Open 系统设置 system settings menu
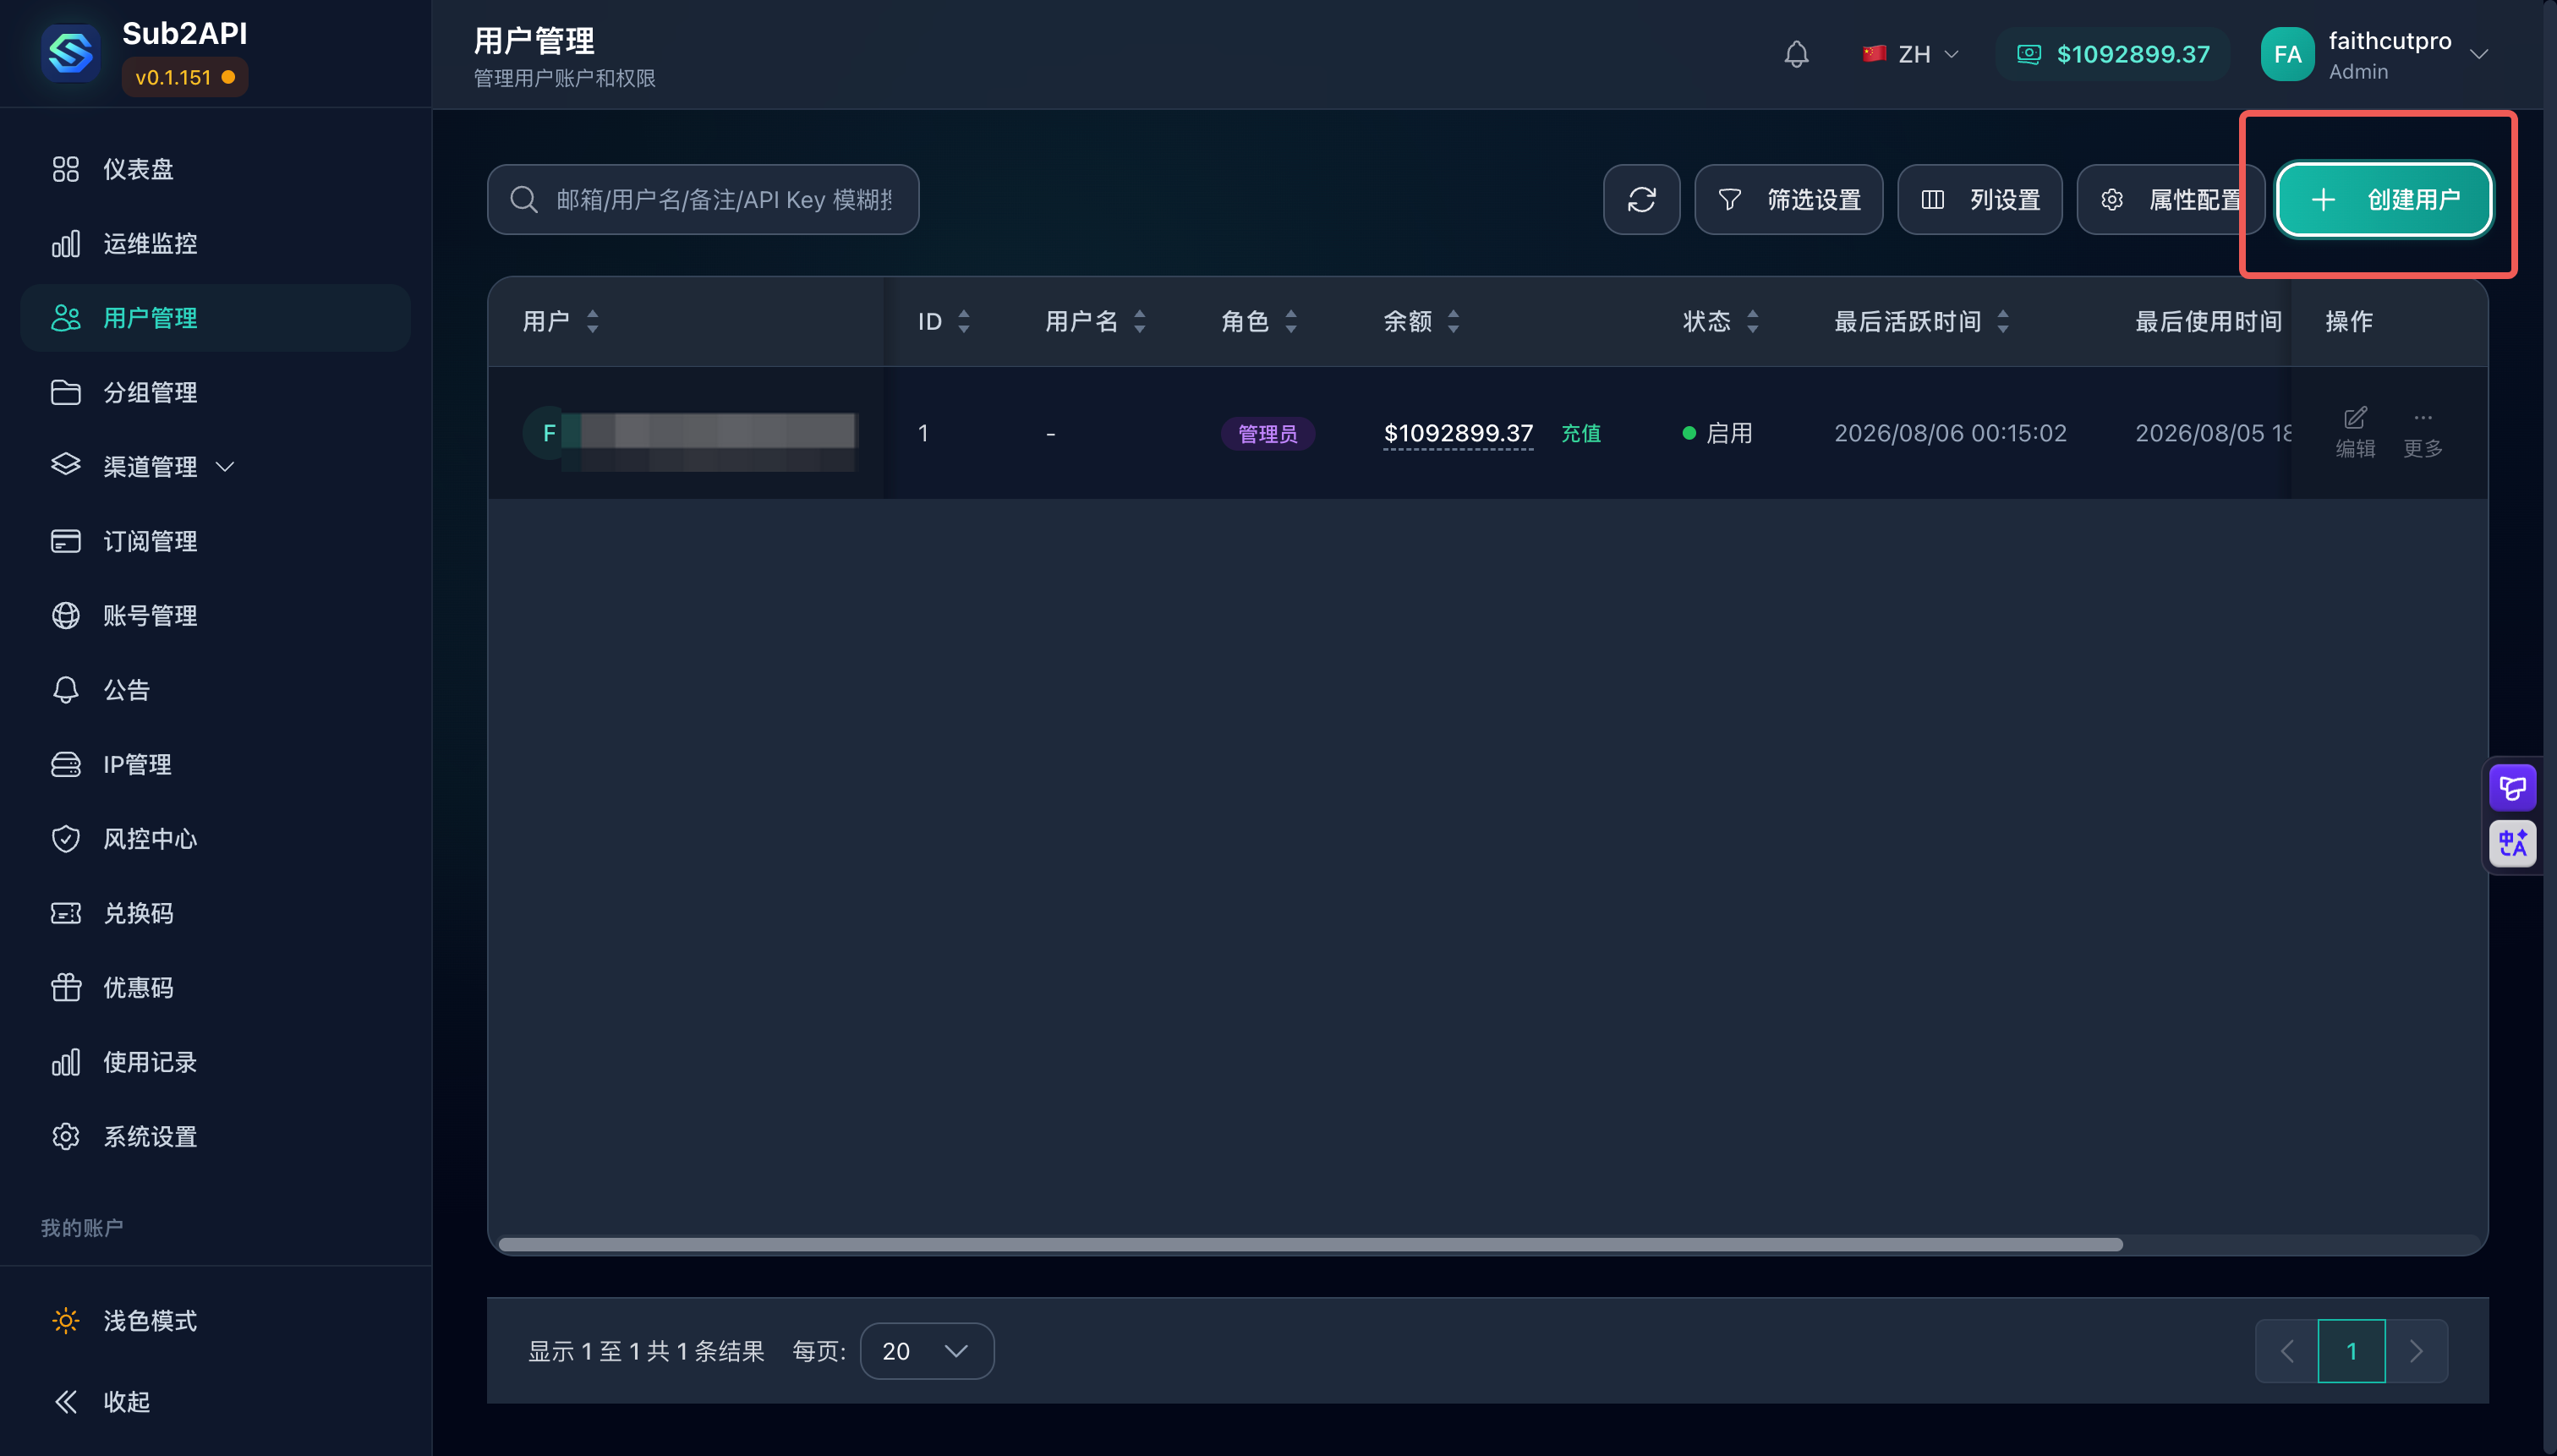The image size is (2557, 1456). point(215,1137)
